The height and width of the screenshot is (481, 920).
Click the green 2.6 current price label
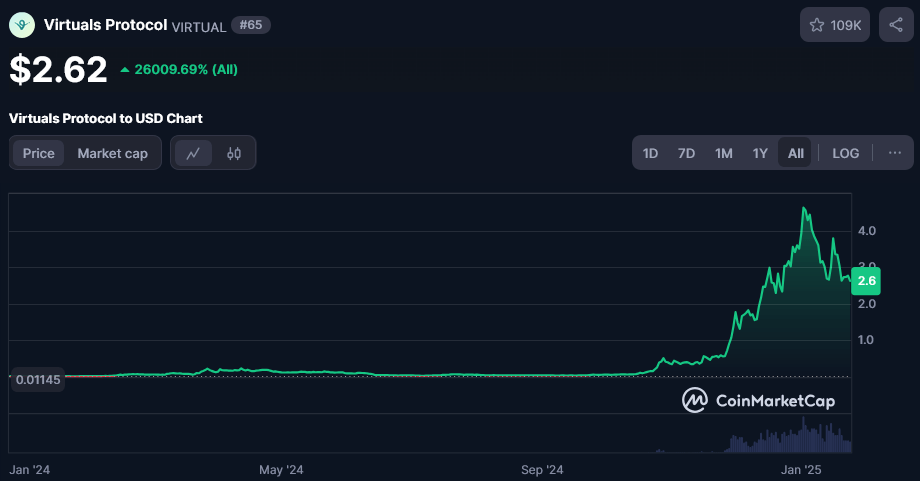(866, 281)
